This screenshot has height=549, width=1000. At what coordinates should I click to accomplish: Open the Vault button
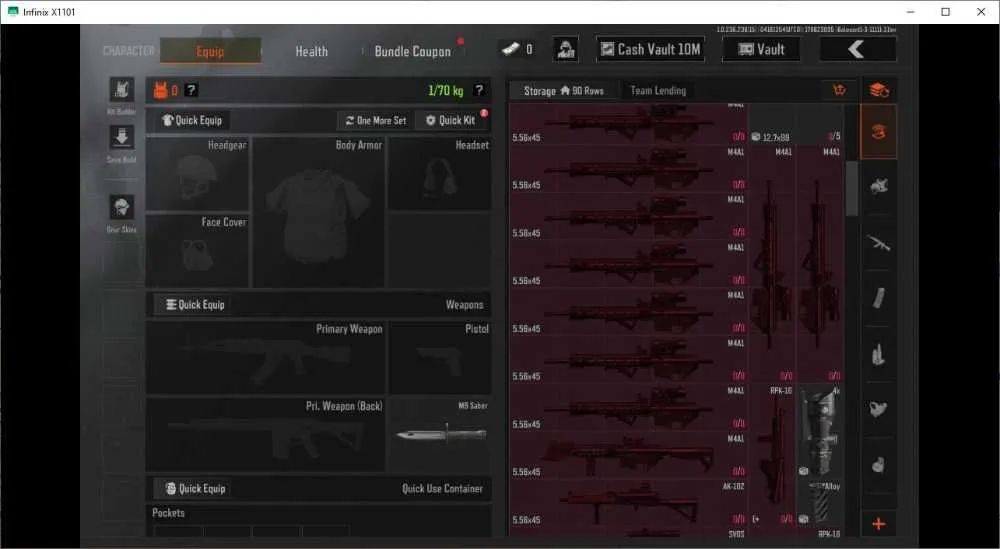pyautogui.click(x=761, y=49)
